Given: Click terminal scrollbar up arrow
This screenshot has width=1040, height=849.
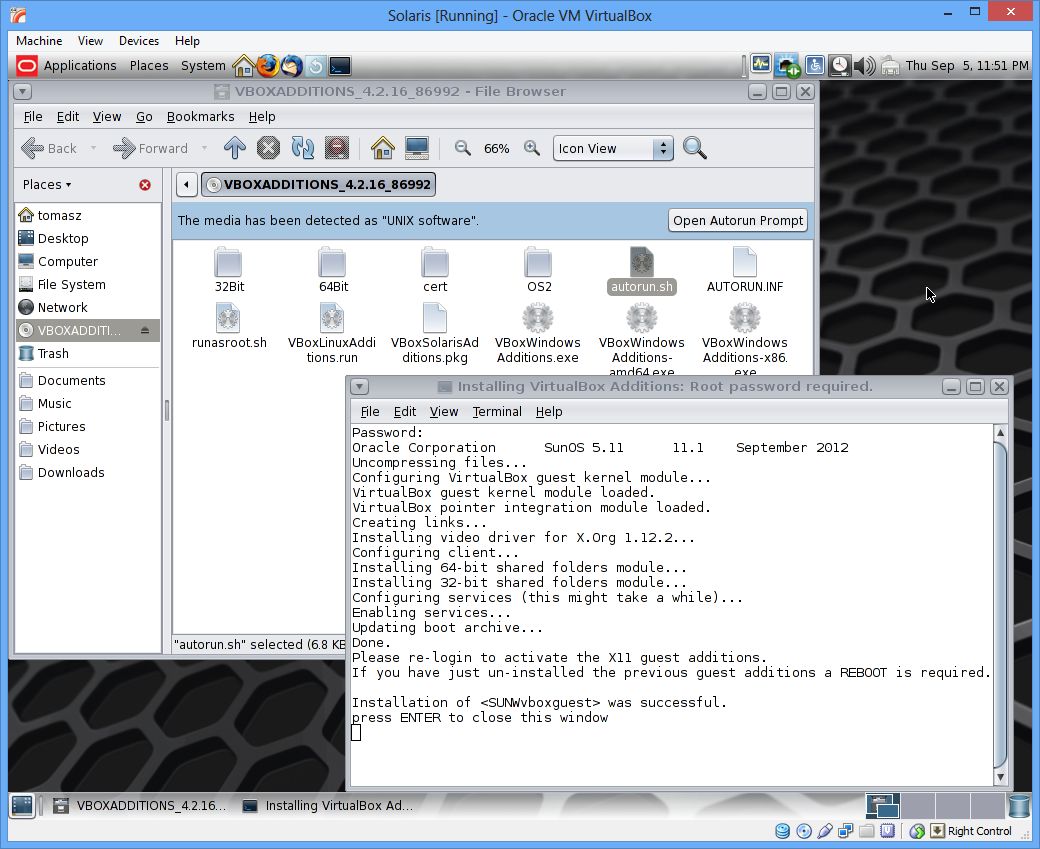Looking at the screenshot, I should coord(1000,432).
